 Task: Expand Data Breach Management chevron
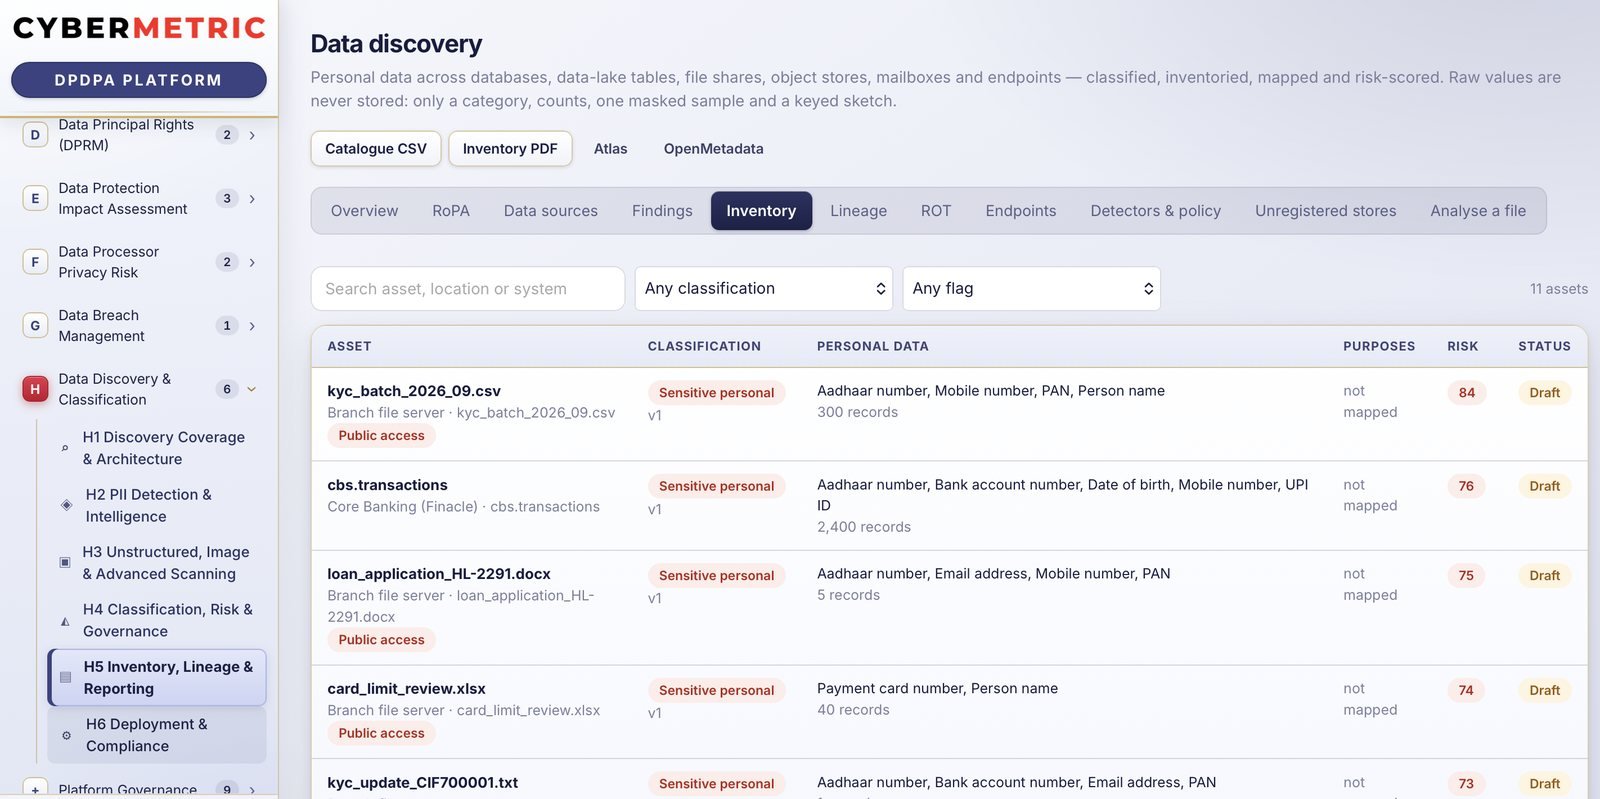point(252,325)
